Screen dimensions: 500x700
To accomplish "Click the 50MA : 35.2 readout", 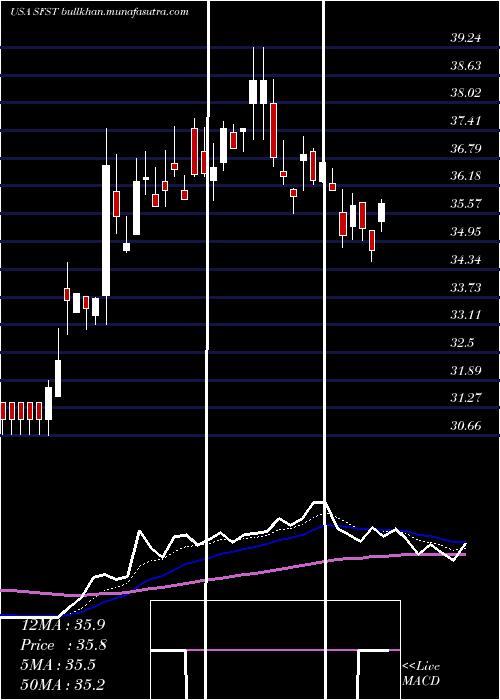I will (x=63, y=685).
